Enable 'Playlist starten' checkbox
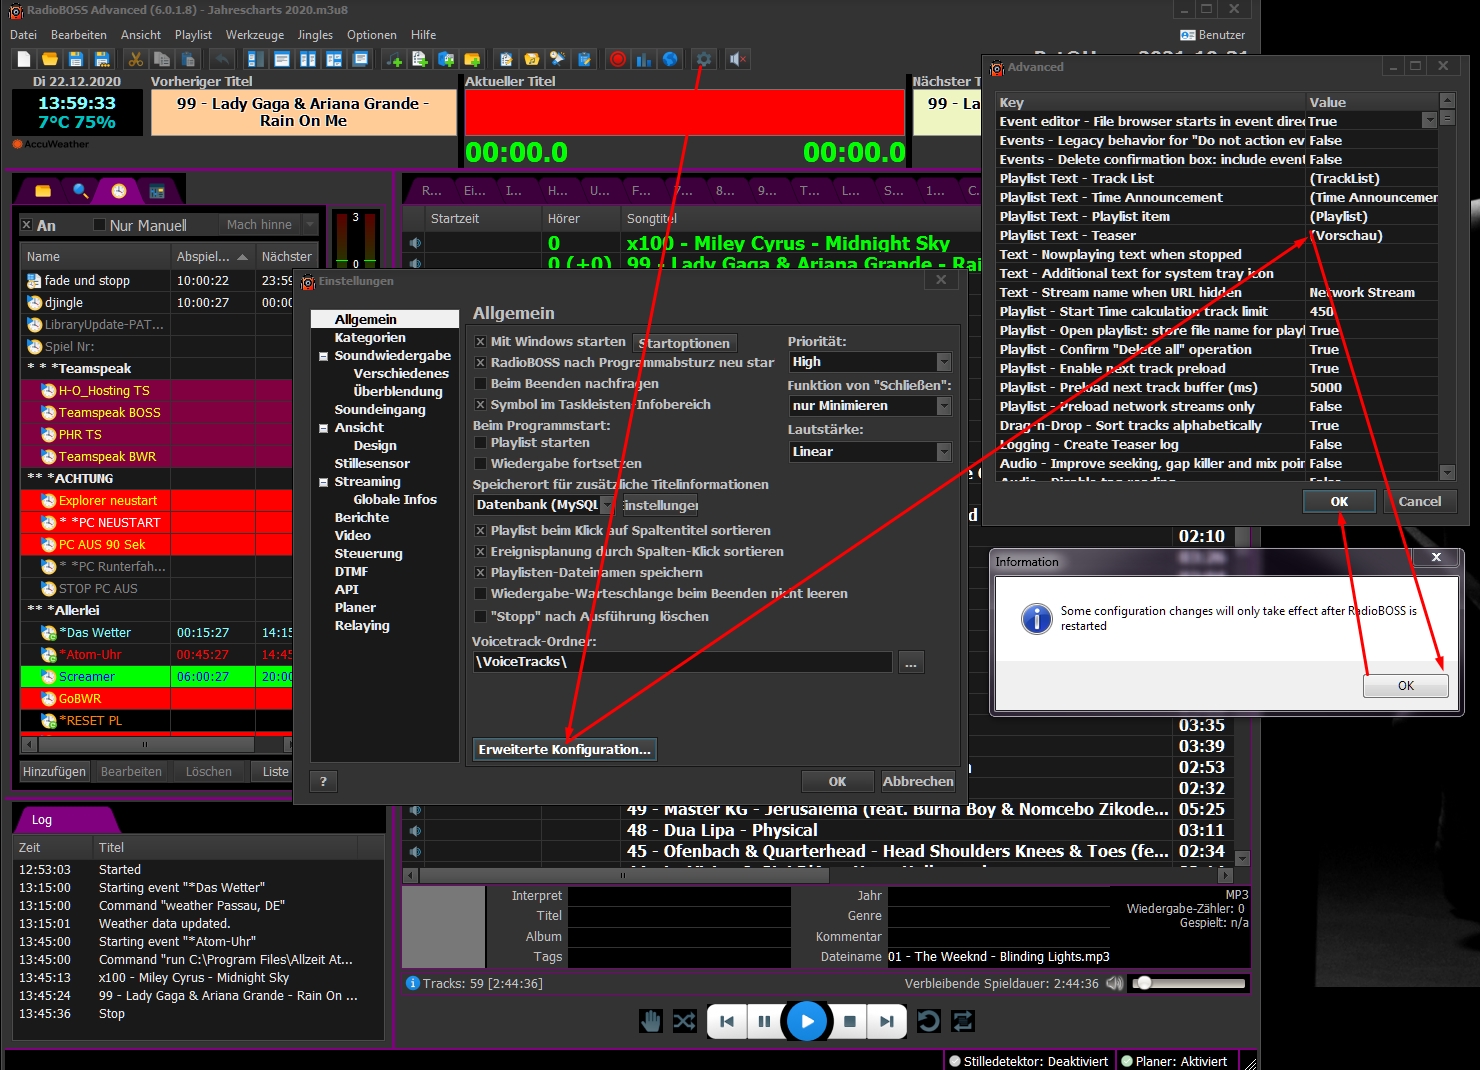 [x=480, y=442]
